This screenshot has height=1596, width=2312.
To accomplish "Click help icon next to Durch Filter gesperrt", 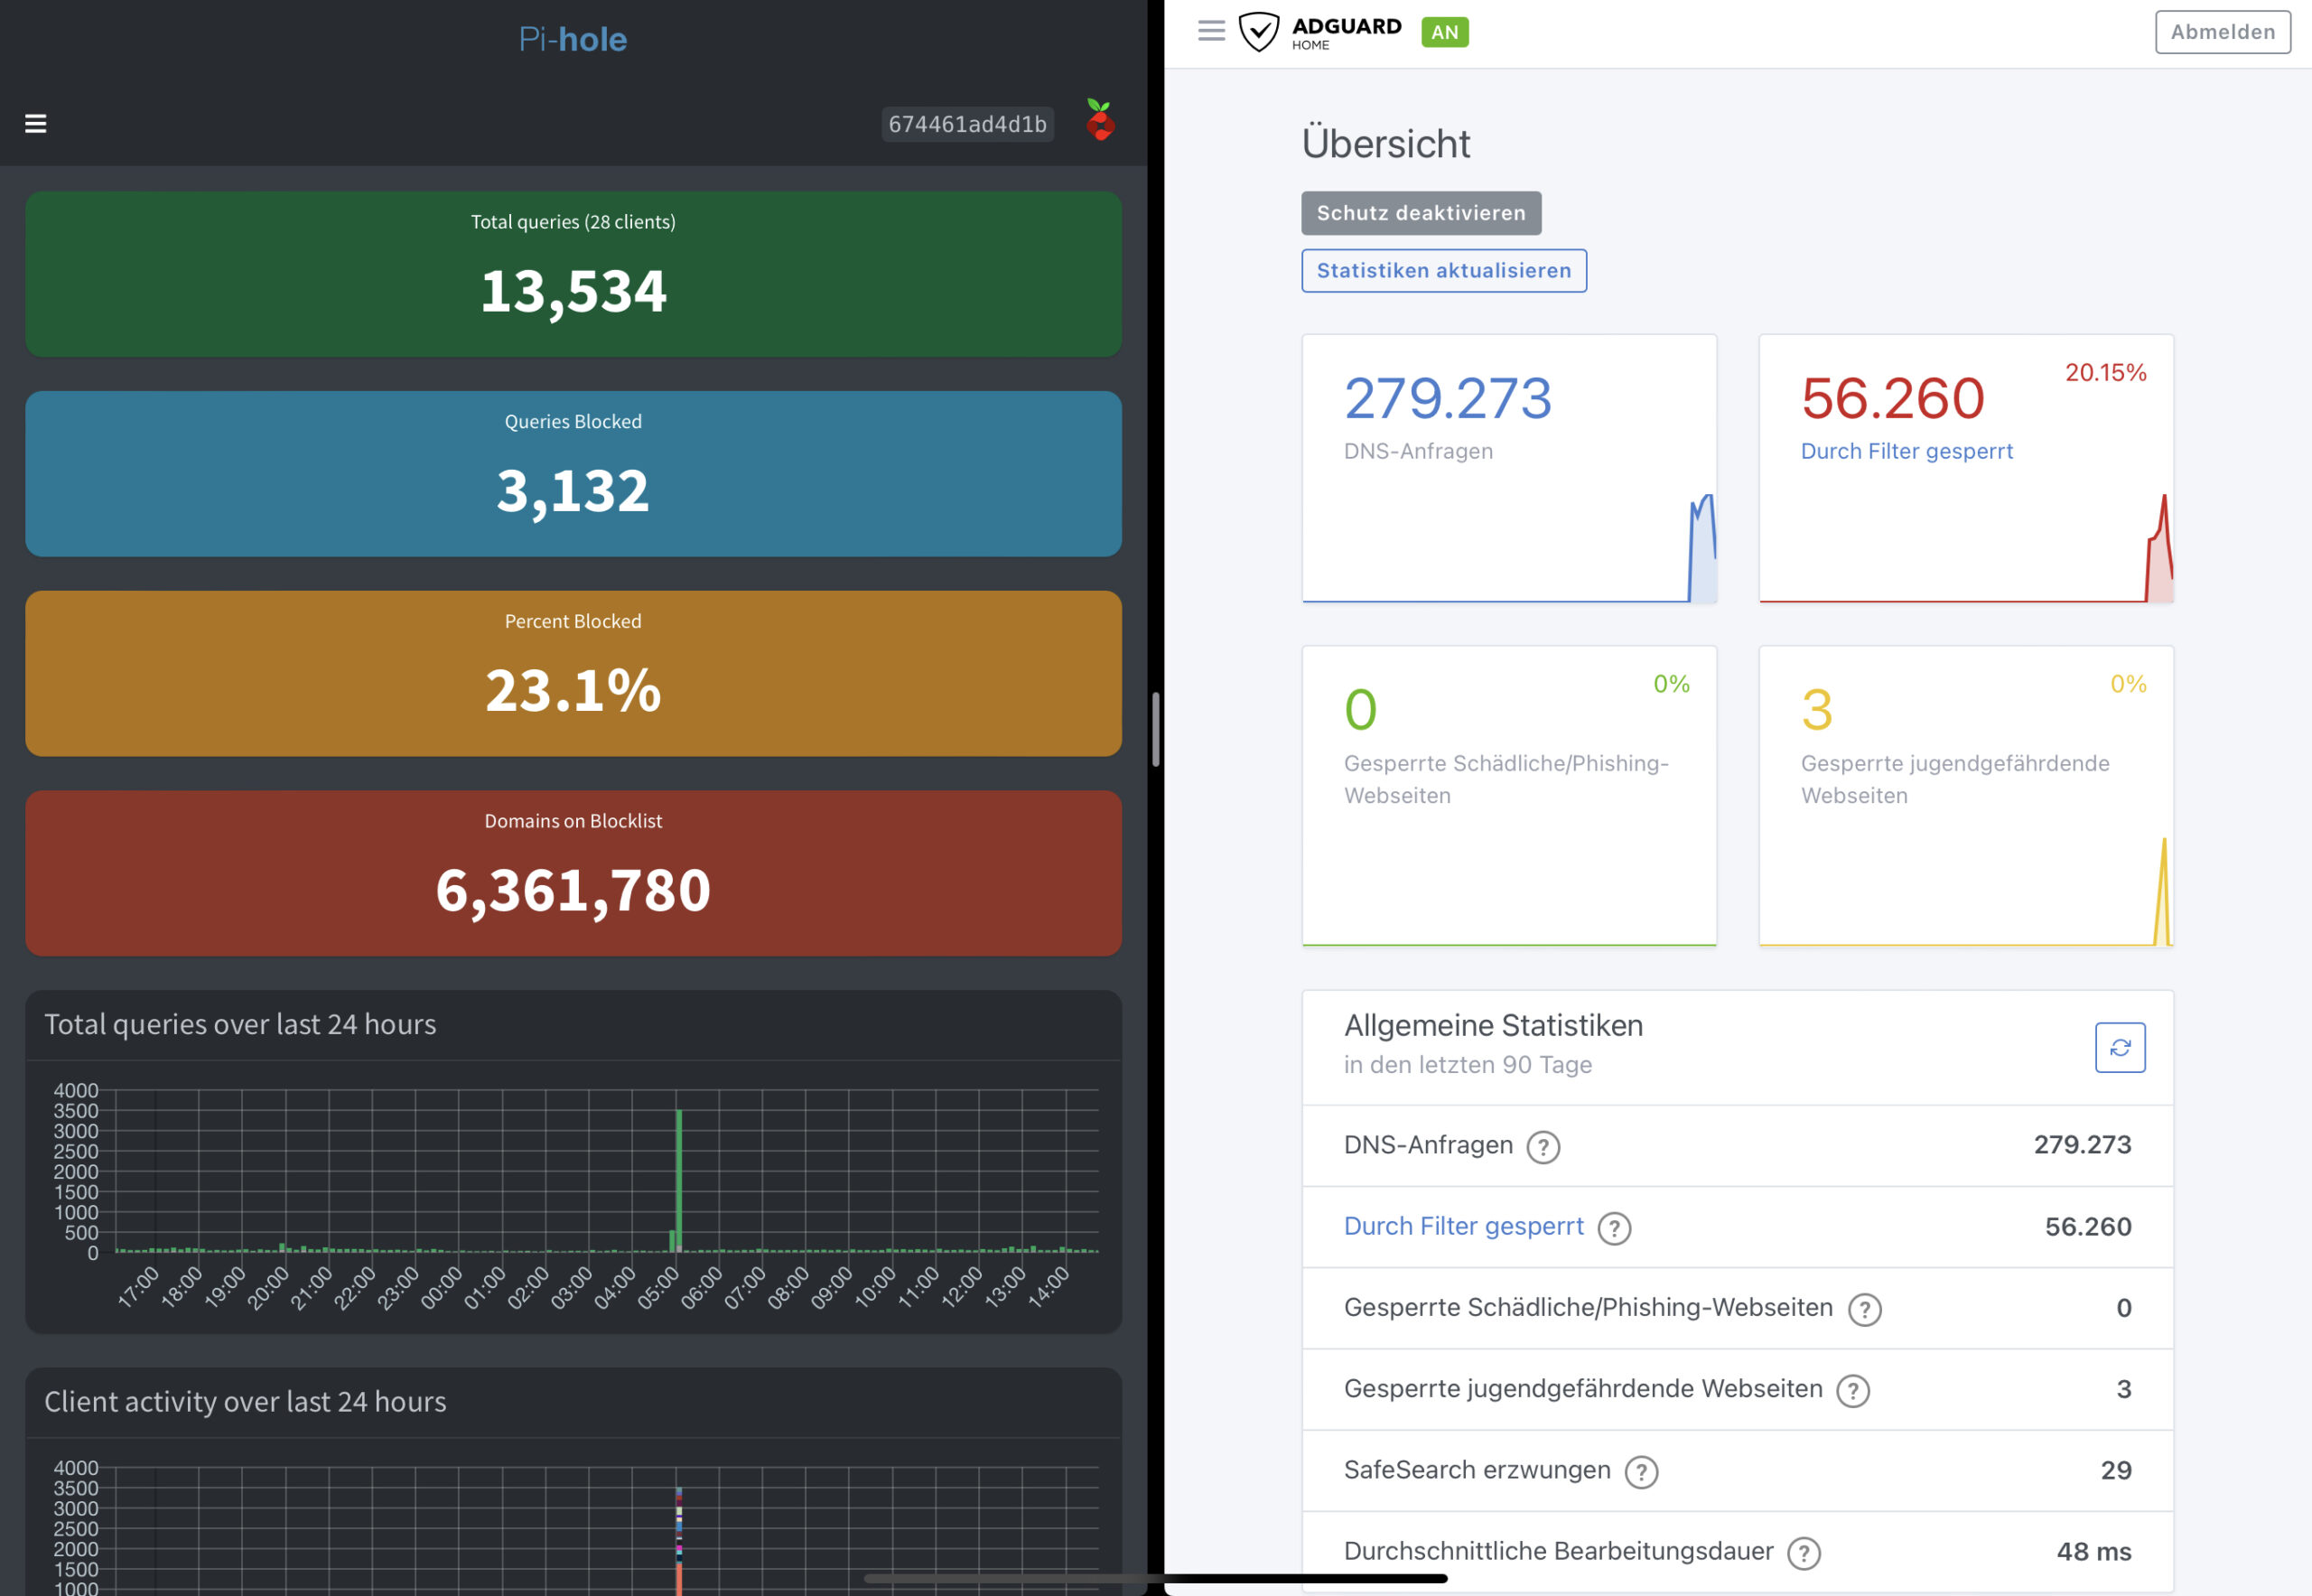I will [x=1614, y=1228].
